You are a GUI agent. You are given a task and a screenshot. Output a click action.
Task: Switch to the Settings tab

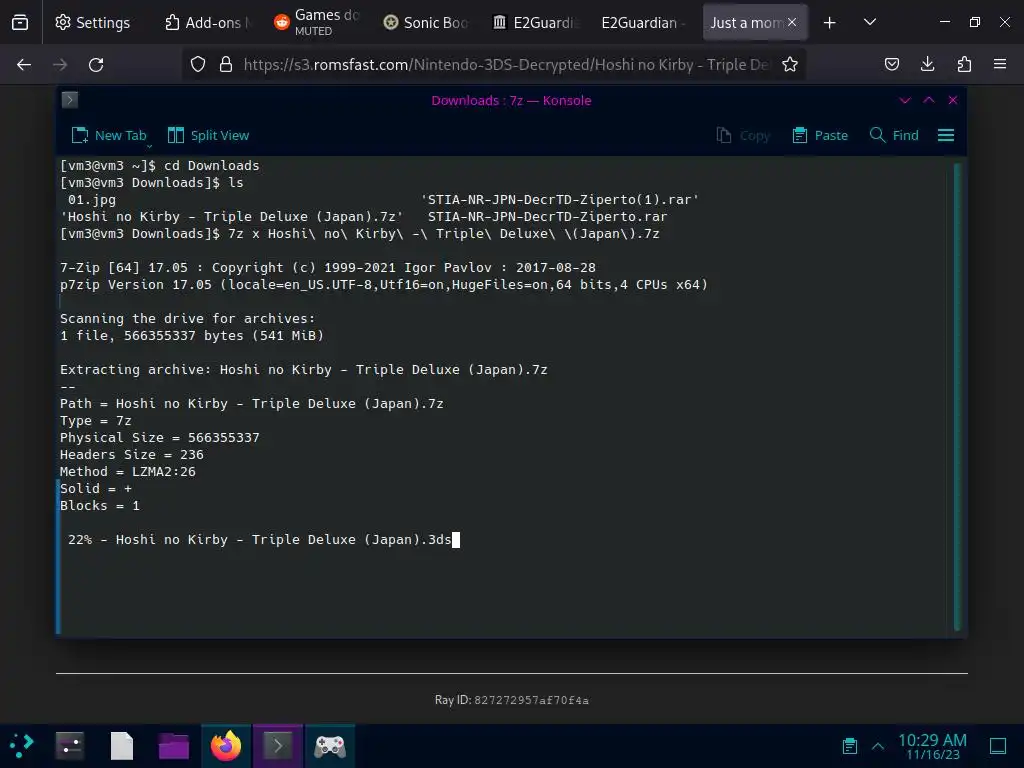(x=93, y=23)
